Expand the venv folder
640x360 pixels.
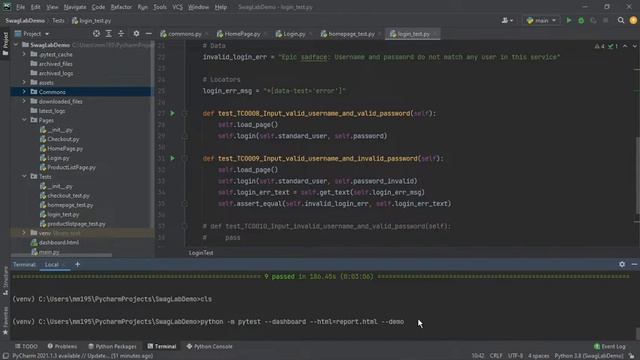tap(24, 233)
